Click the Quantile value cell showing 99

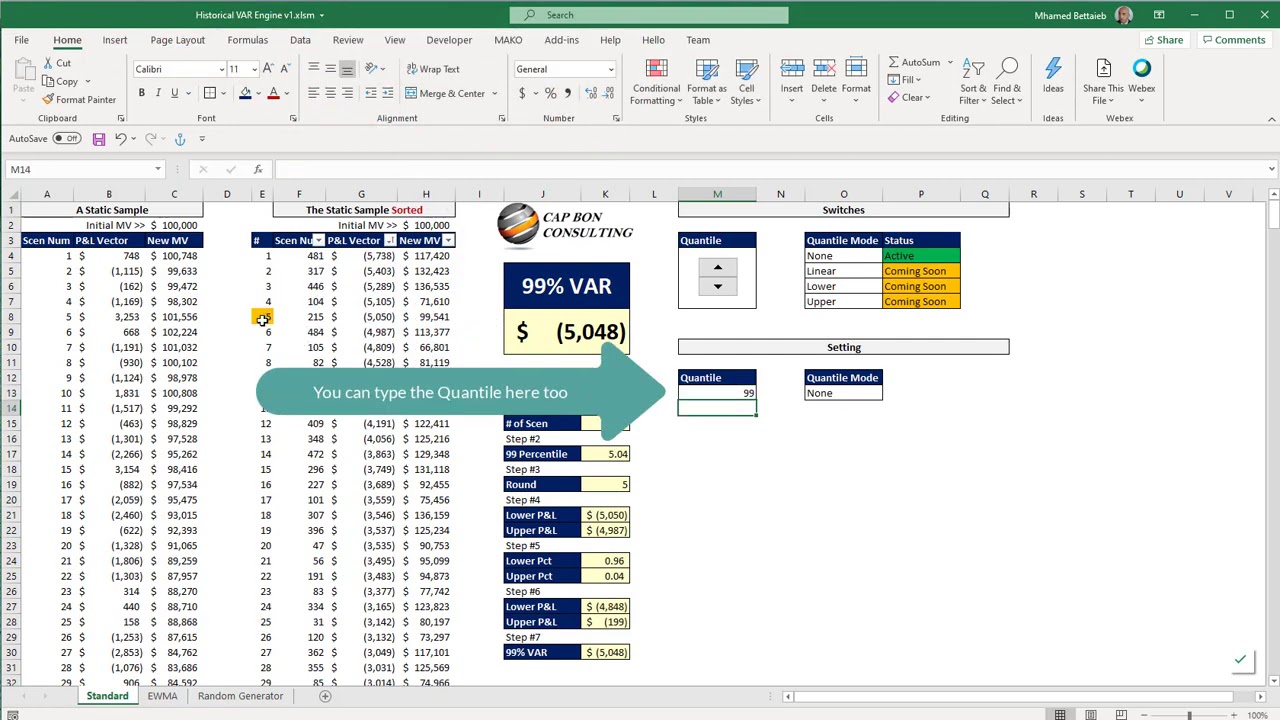tap(717, 393)
